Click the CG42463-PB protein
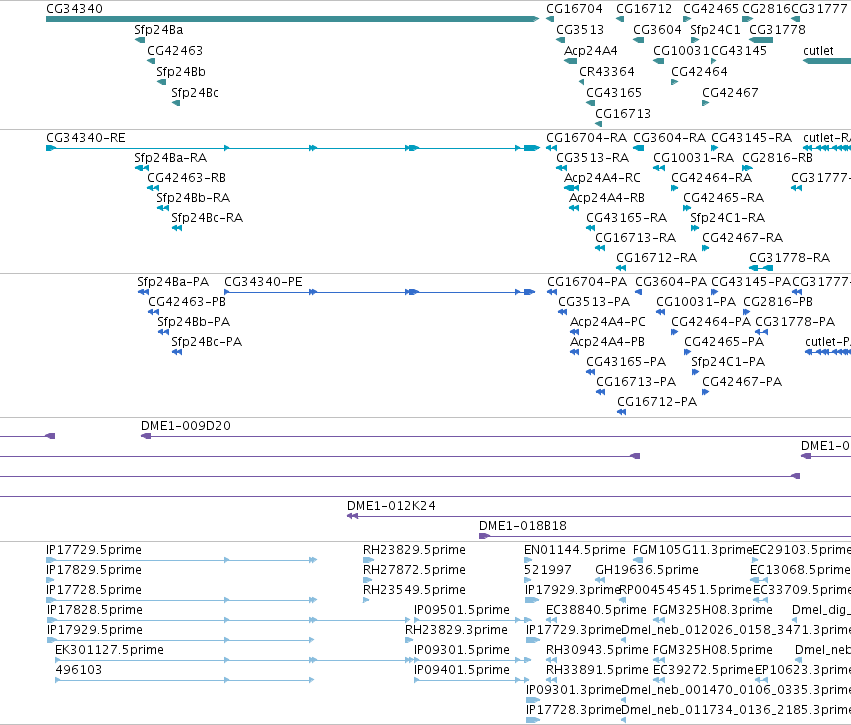Screen dimensions: 851x725 pos(154,313)
